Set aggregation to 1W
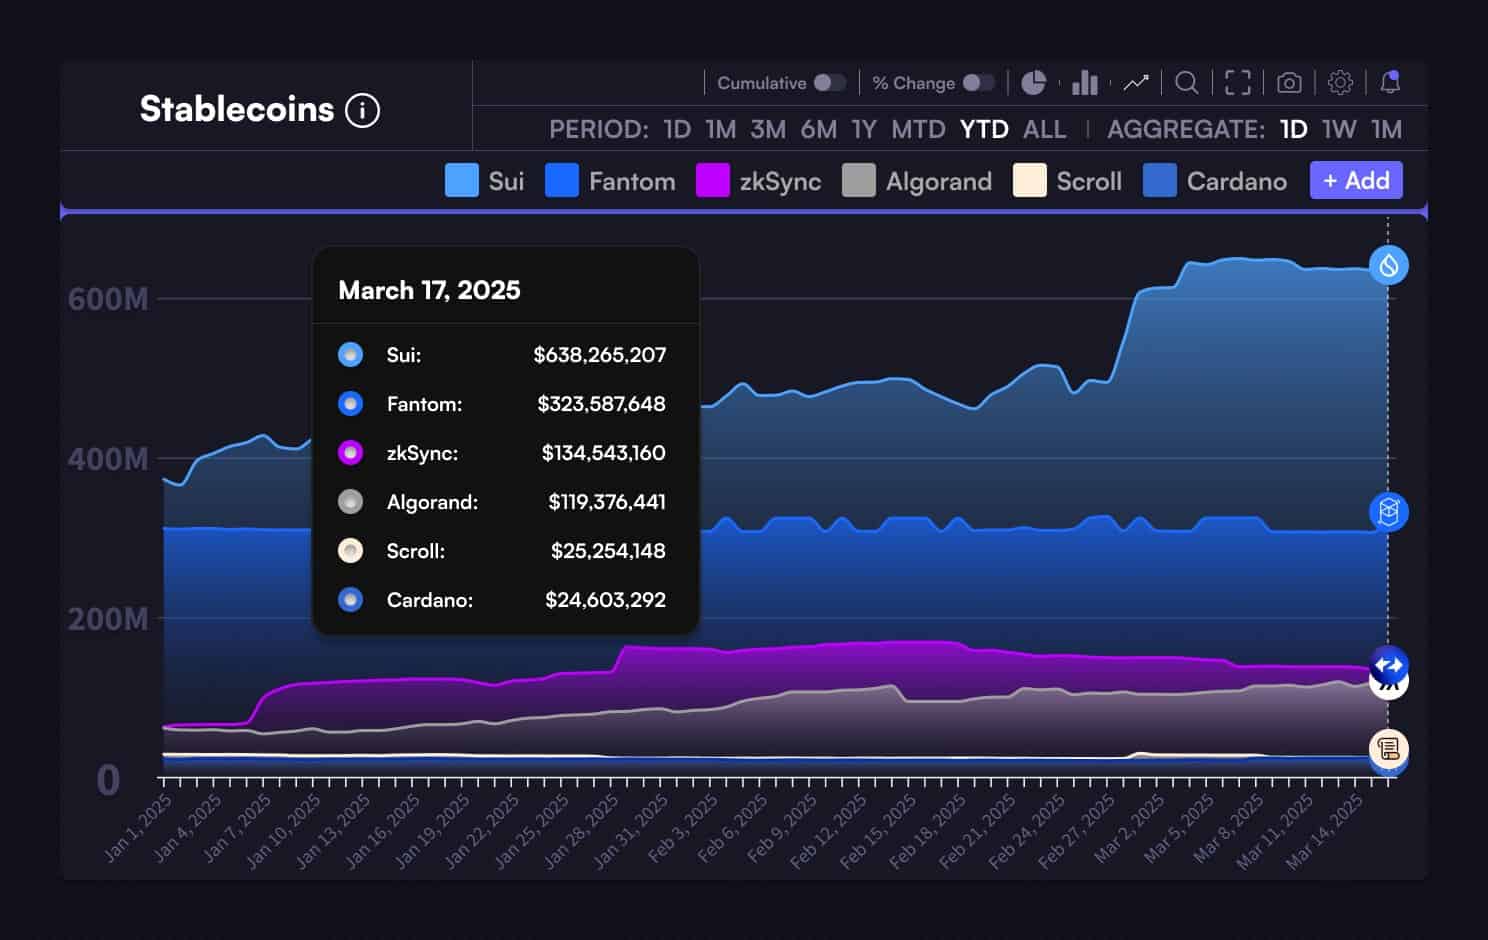1488x940 pixels. (x=1340, y=129)
